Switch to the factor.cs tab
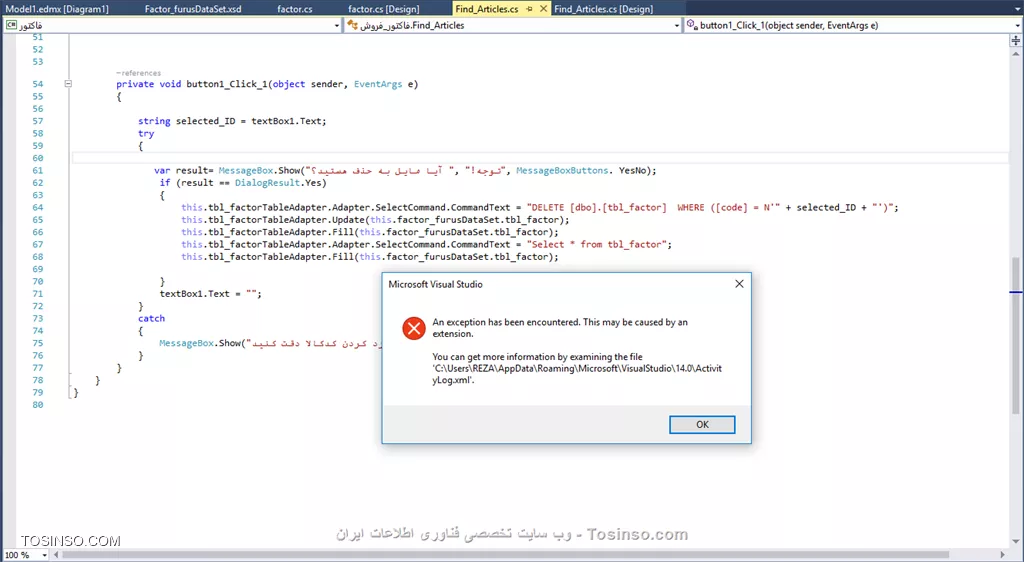Image resolution: width=1024 pixels, height=562 pixels. click(x=295, y=8)
